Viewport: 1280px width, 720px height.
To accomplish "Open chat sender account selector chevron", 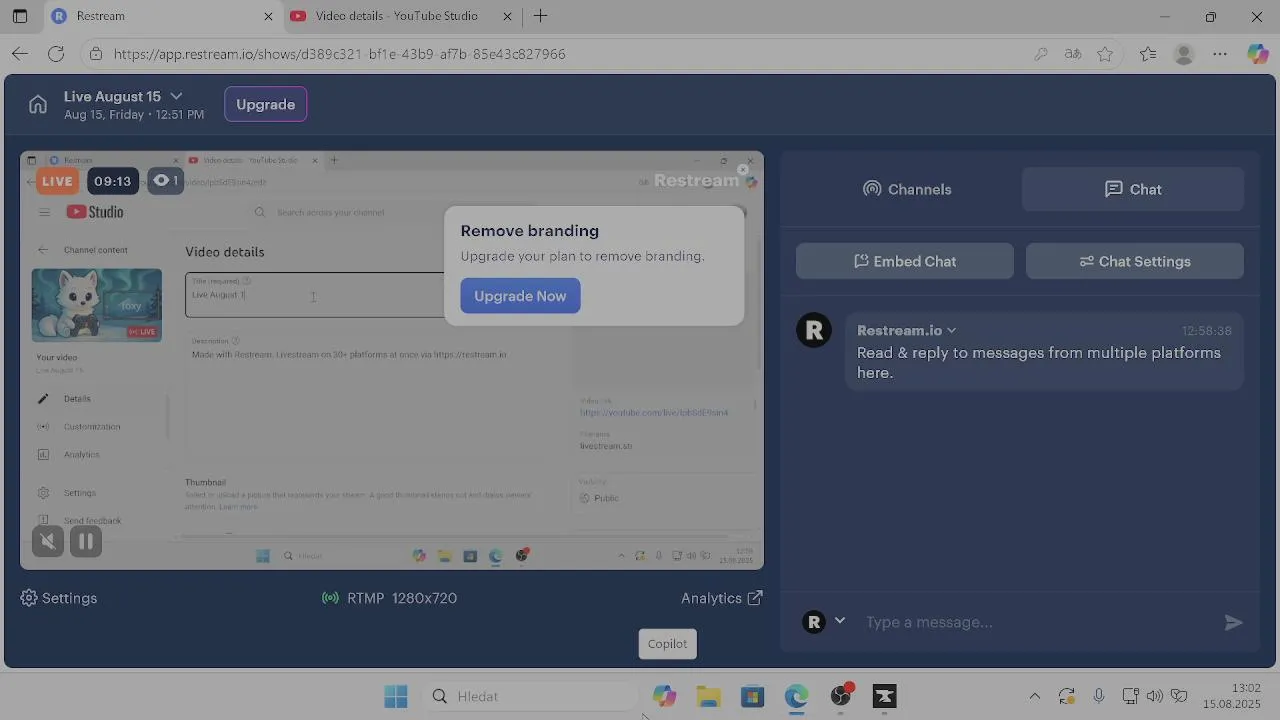I will (840, 621).
